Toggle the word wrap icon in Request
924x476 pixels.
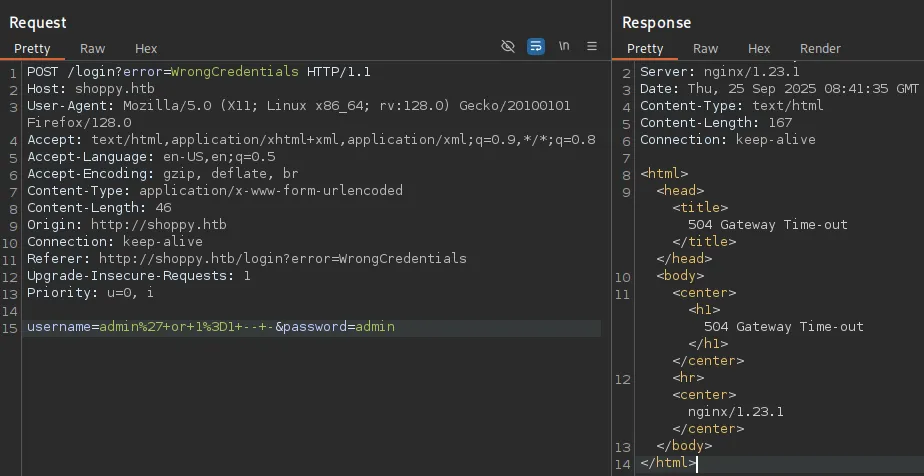pyautogui.click(x=536, y=47)
